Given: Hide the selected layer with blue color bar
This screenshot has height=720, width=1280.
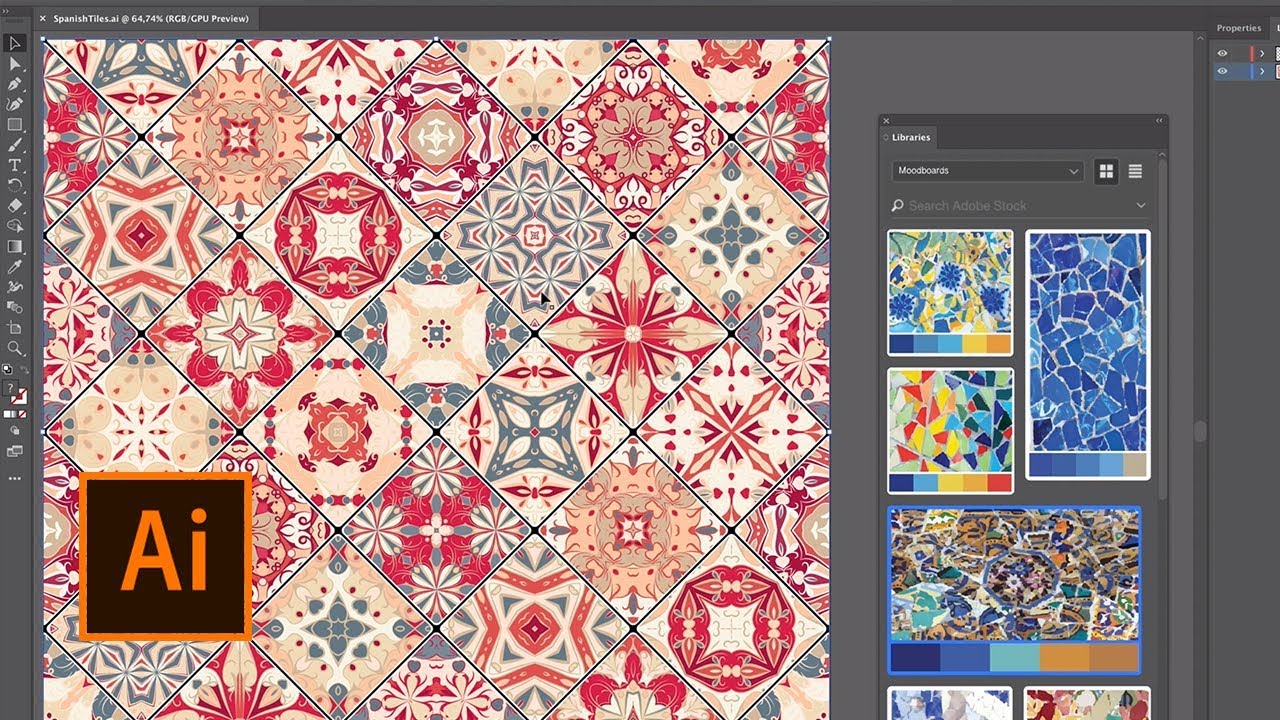Looking at the screenshot, I should pyautogui.click(x=1222, y=71).
